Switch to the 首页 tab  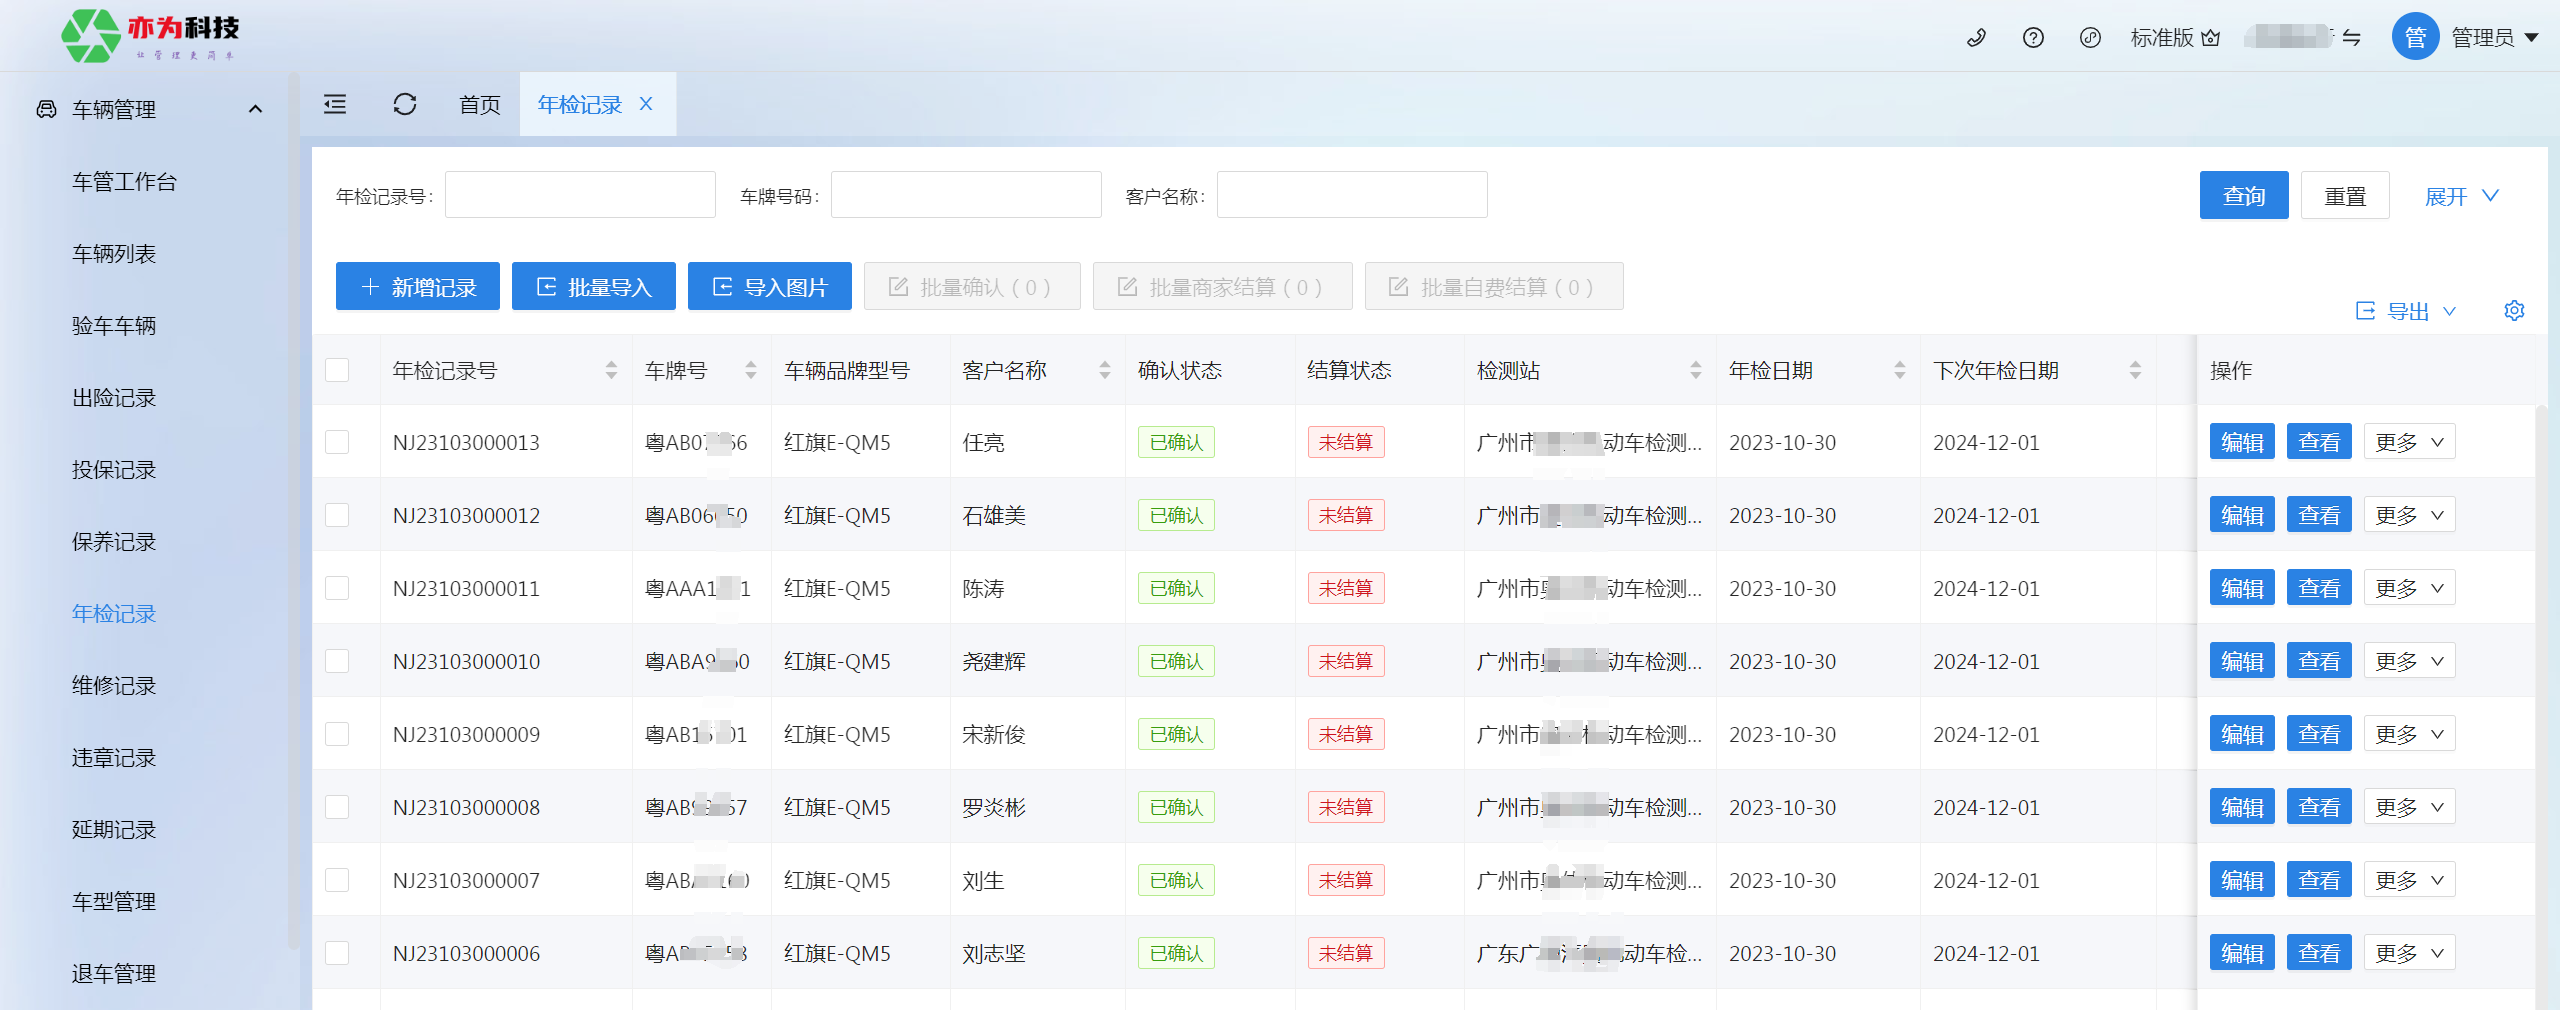point(479,104)
